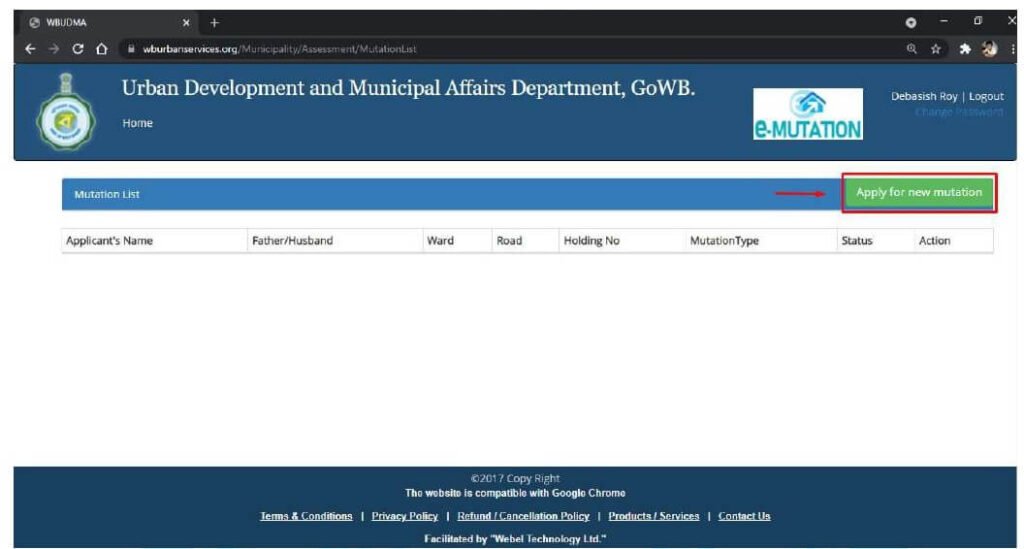Click the Mutation List panel header

pyautogui.click(x=451, y=194)
